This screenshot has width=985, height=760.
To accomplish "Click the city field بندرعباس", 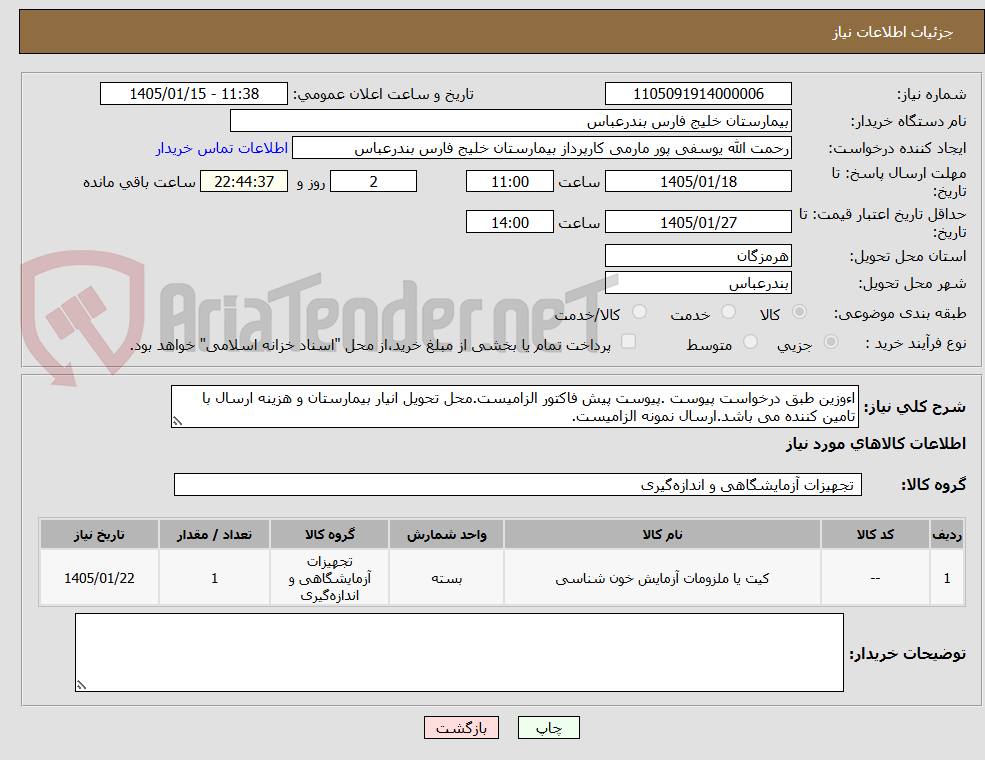I will [x=698, y=283].
